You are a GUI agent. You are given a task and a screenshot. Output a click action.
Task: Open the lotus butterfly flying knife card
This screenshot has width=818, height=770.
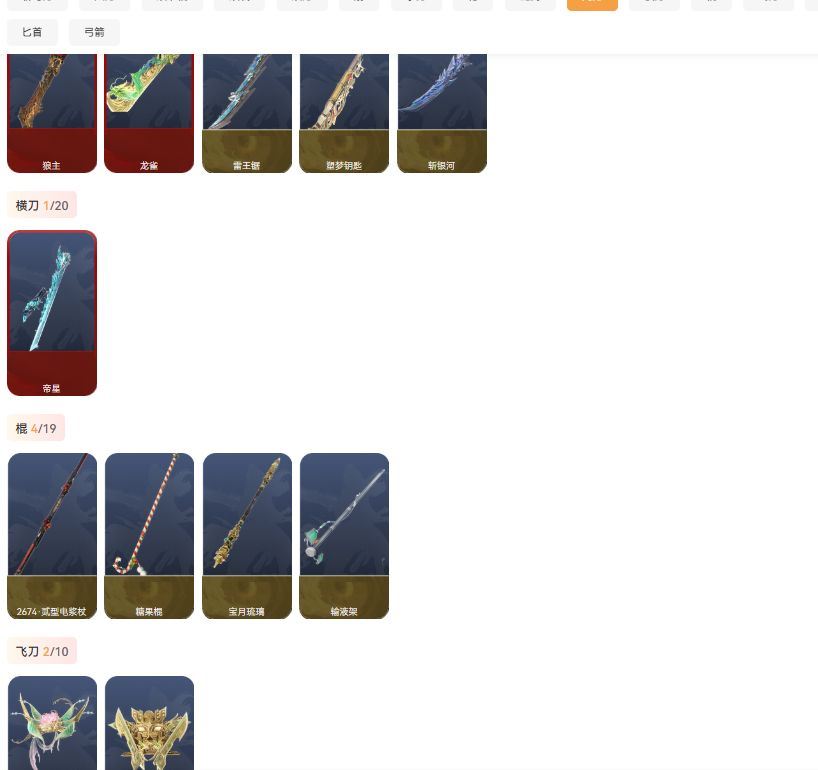52,723
